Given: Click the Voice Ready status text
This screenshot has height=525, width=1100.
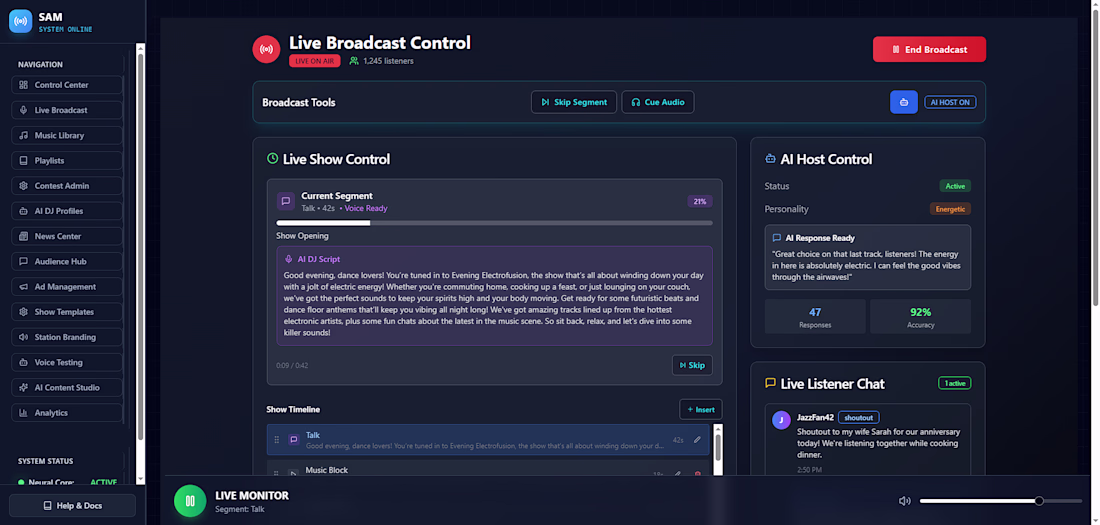Looking at the screenshot, I should 365,208.
